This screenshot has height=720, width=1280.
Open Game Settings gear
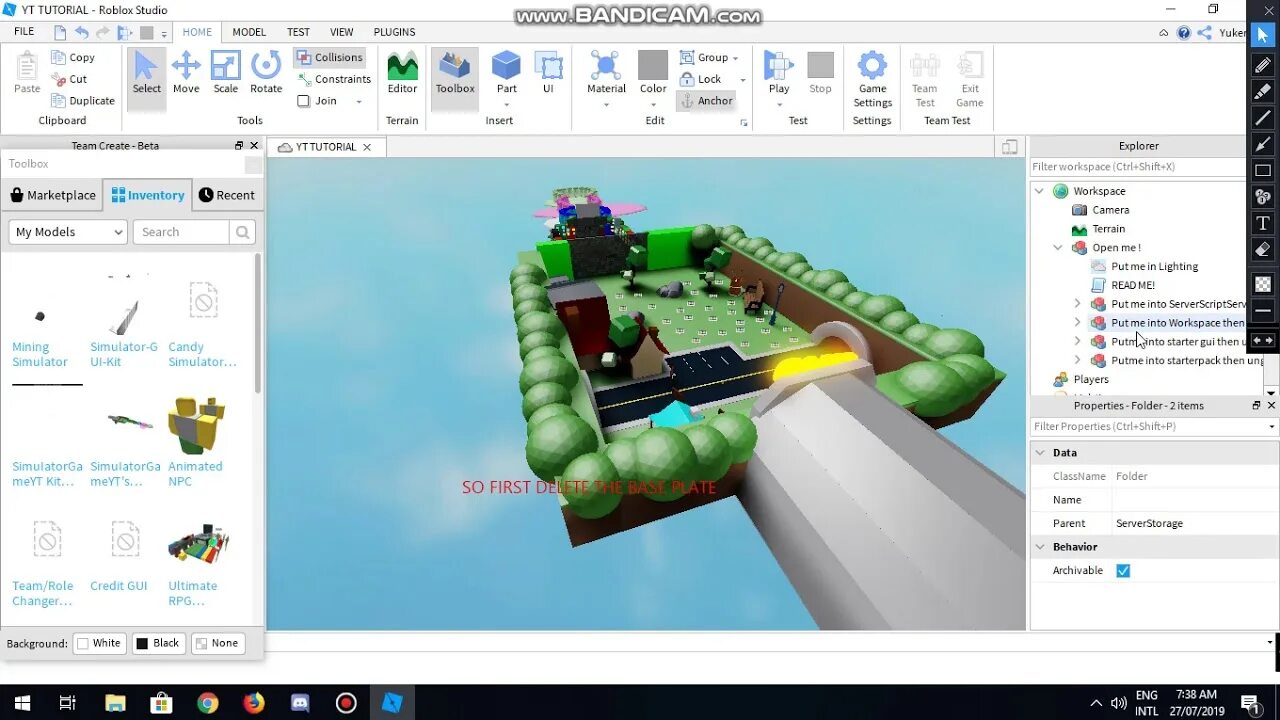tap(872, 78)
